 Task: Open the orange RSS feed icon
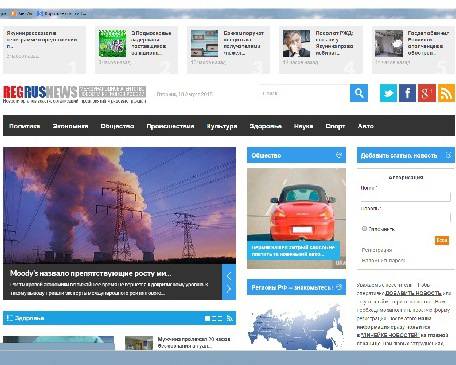coord(446,93)
